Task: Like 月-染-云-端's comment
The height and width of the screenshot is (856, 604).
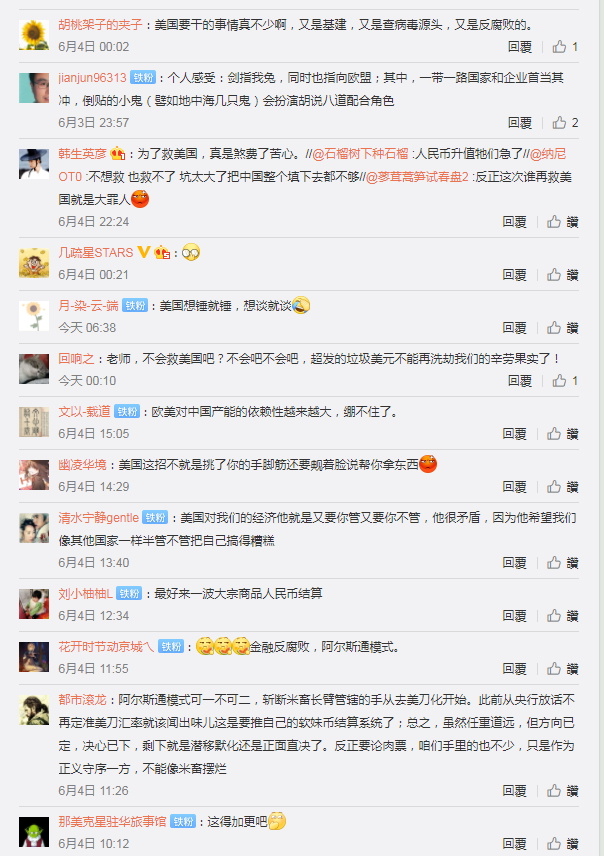Action: [562, 328]
